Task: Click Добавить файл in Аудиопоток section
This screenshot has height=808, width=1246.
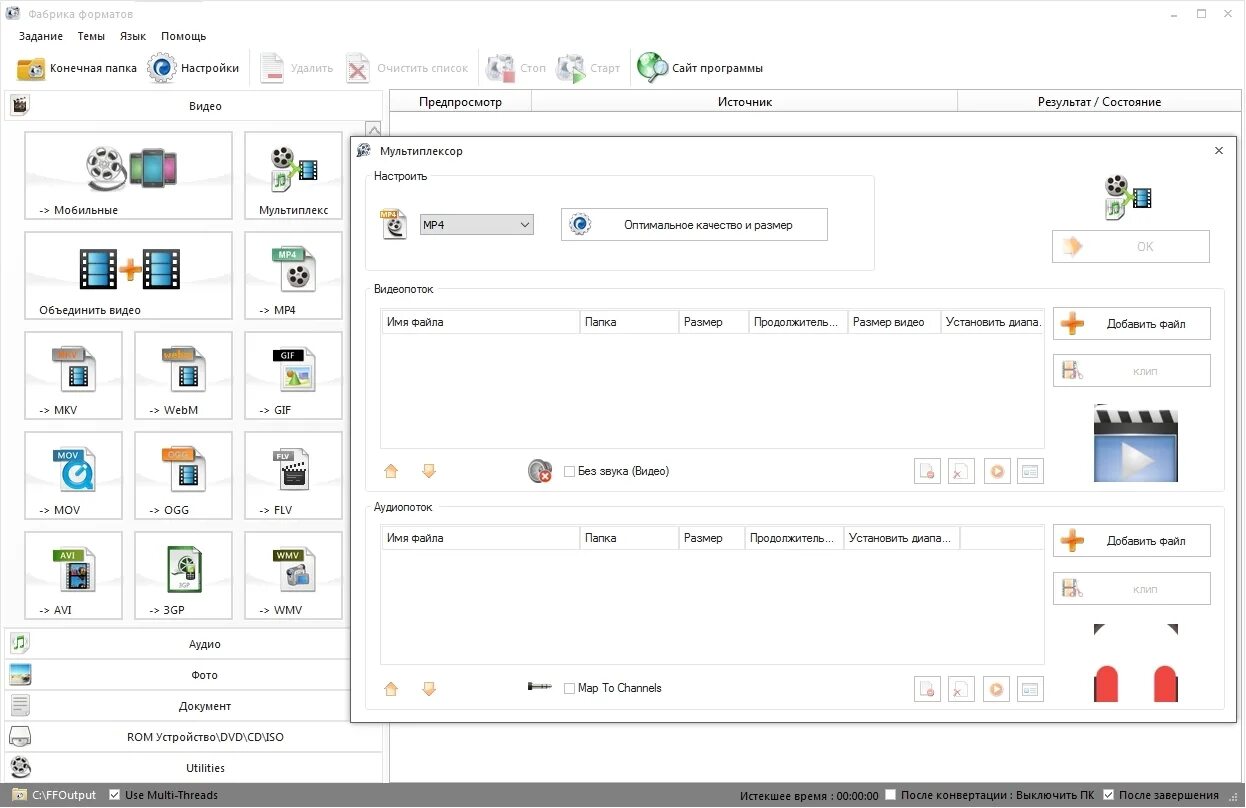Action: [1132, 541]
